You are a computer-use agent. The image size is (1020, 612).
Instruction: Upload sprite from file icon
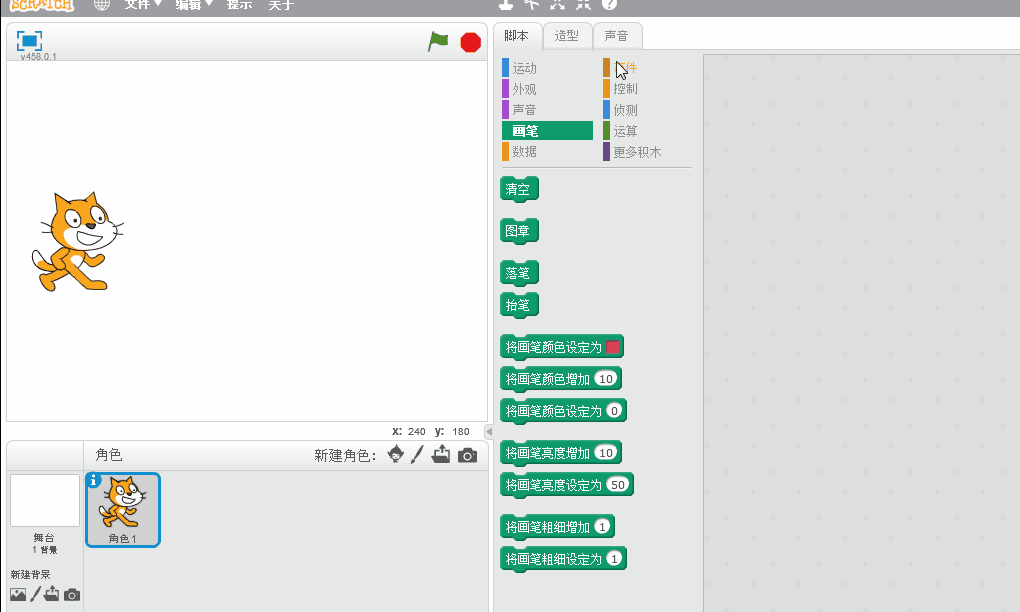(x=441, y=453)
